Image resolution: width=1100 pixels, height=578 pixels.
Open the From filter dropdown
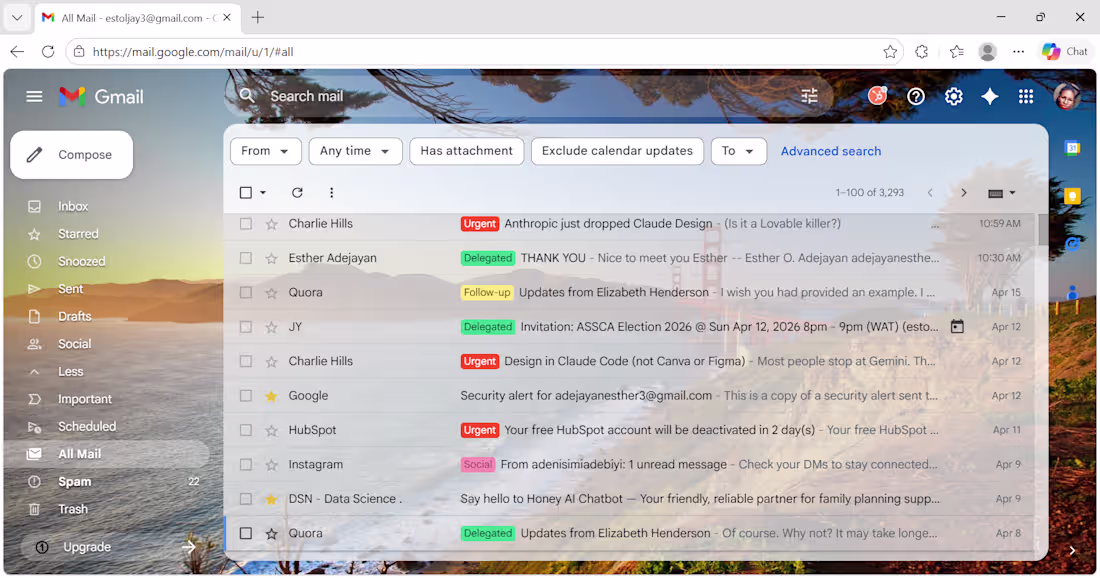point(266,151)
